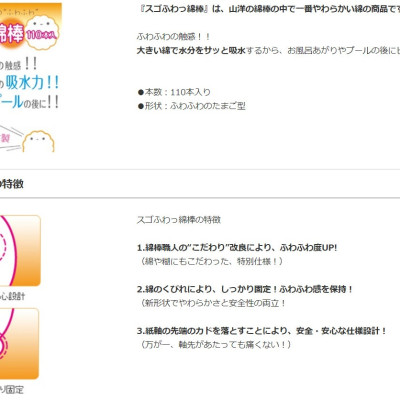The width and height of the screenshot is (400, 400).
Task: Click the スゴふわっ綿棒の特徴 subtitle
Action: pyautogui.click(x=179, y=220)
